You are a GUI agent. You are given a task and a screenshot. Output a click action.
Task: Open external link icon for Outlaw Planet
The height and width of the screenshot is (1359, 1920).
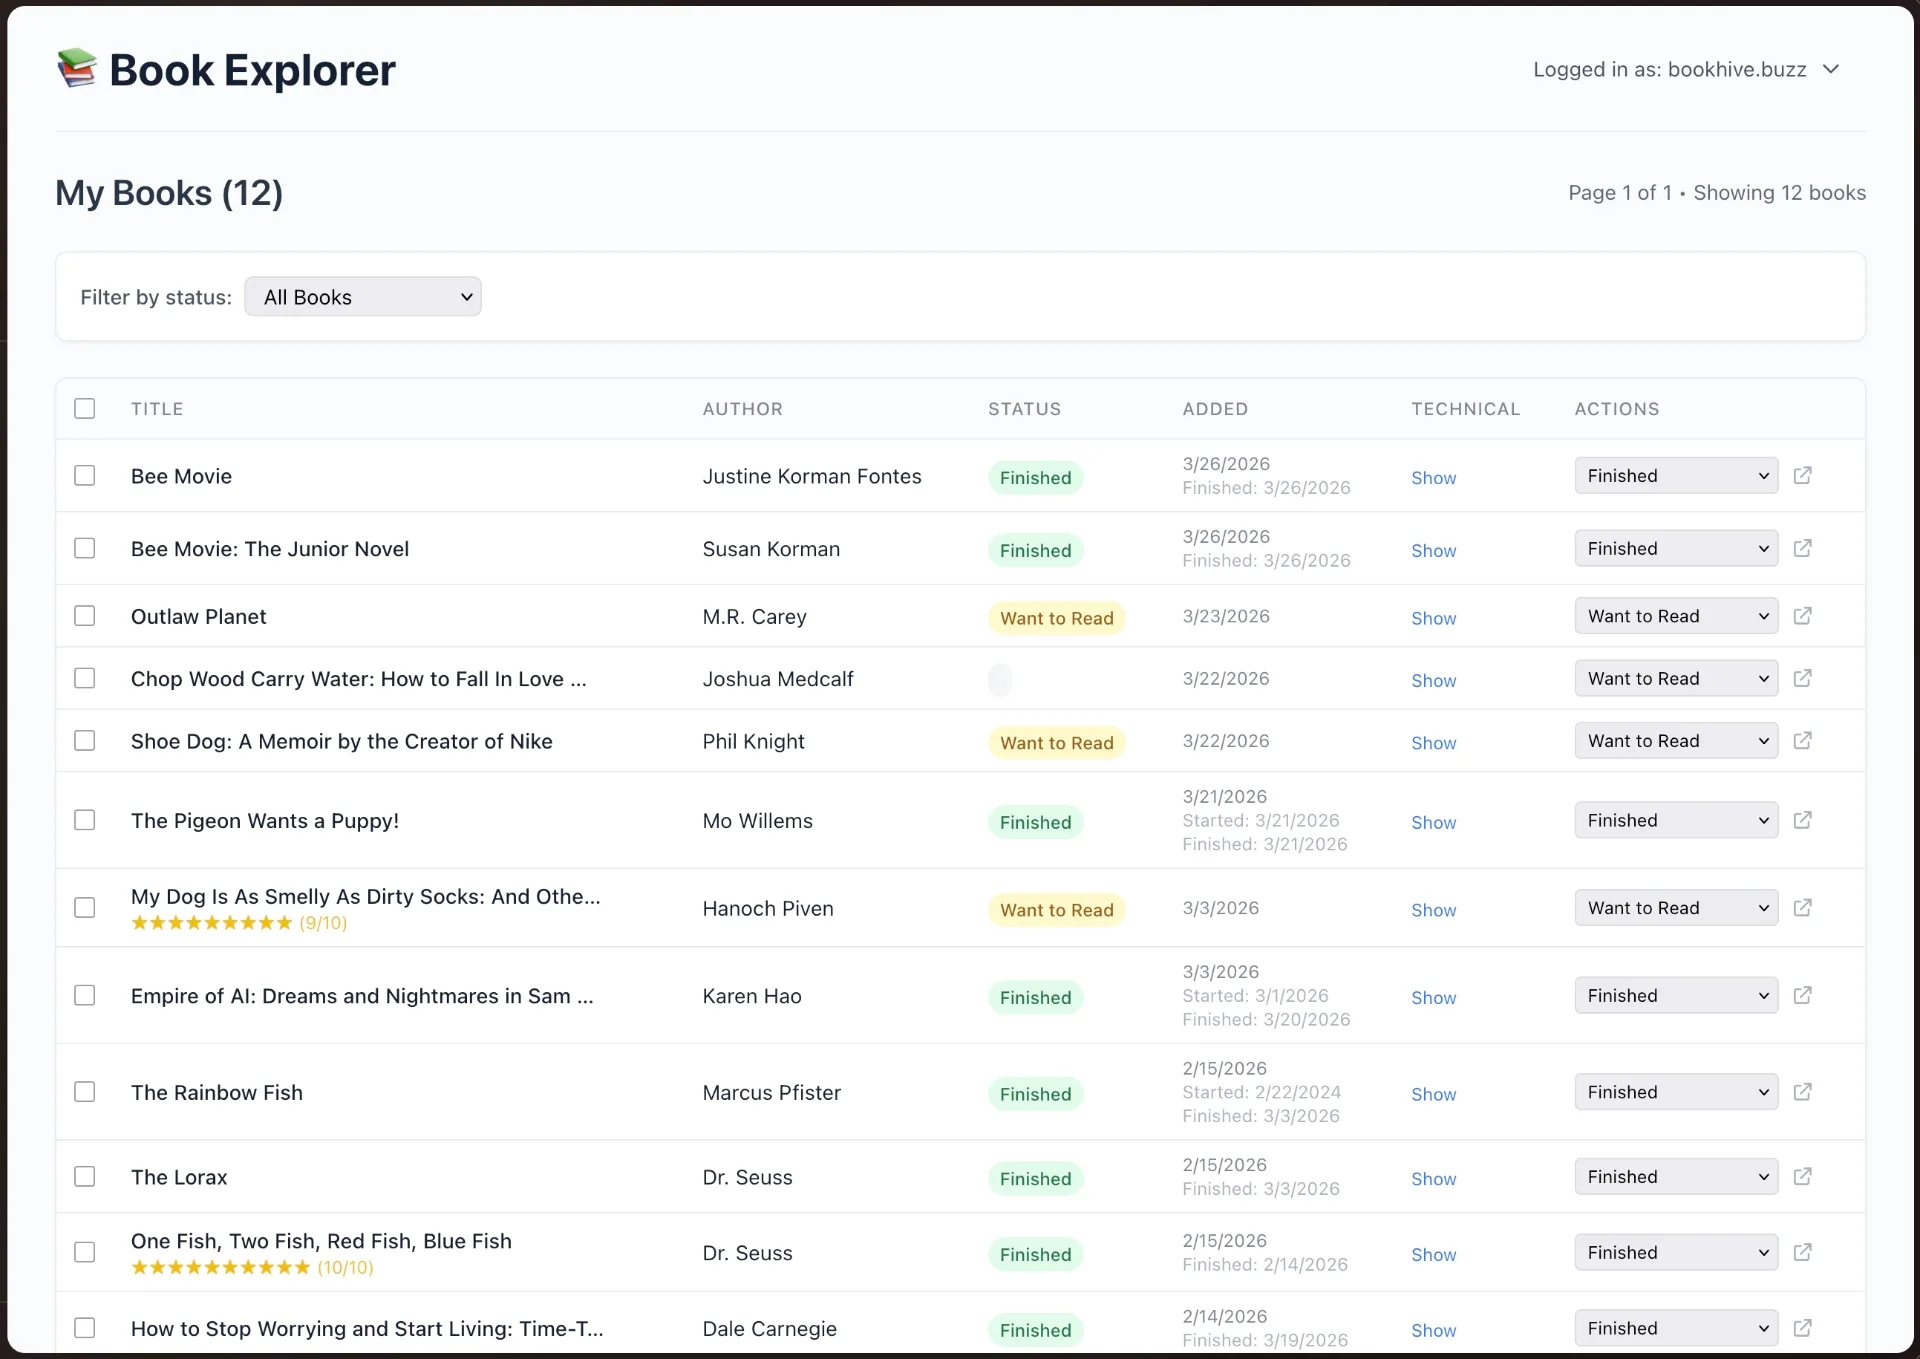pyautogui.click(x=1802, y=616)
